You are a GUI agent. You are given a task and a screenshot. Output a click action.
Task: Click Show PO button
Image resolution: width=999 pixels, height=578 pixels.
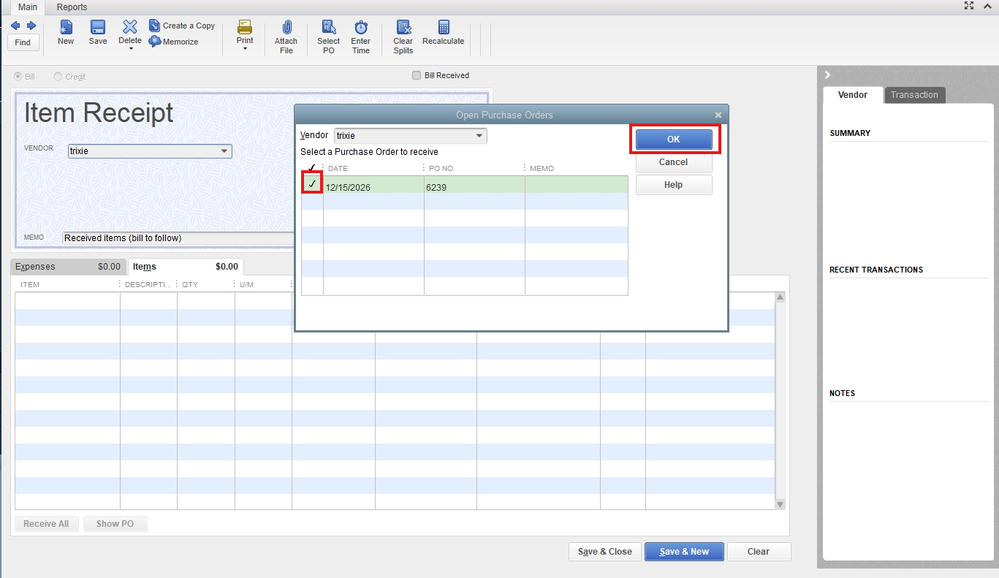click(x=115, y=524)
